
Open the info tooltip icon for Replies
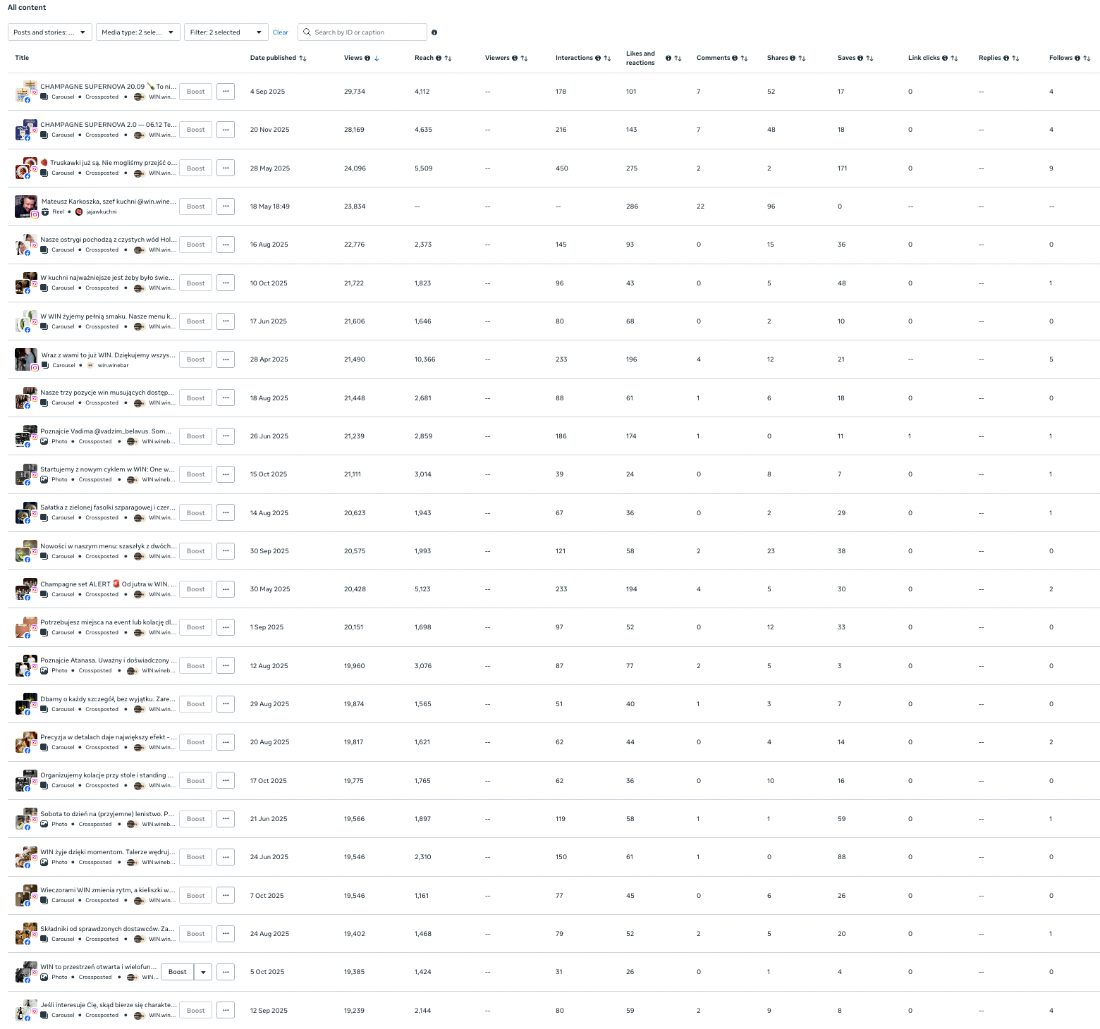(1006, 58)
